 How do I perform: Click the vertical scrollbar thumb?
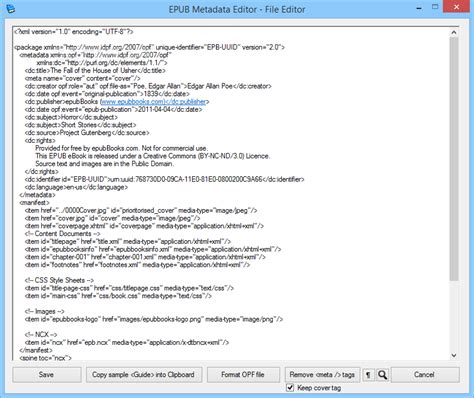(x=453, y=159)
